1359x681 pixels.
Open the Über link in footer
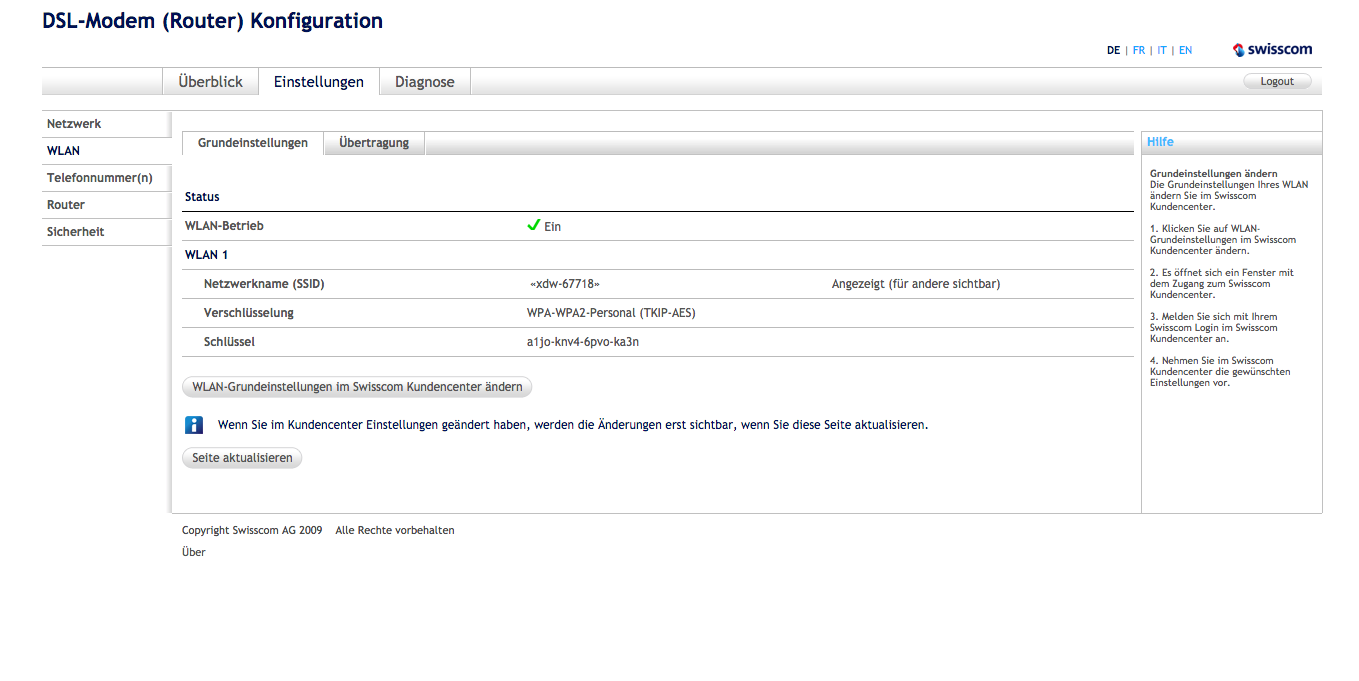194,552
